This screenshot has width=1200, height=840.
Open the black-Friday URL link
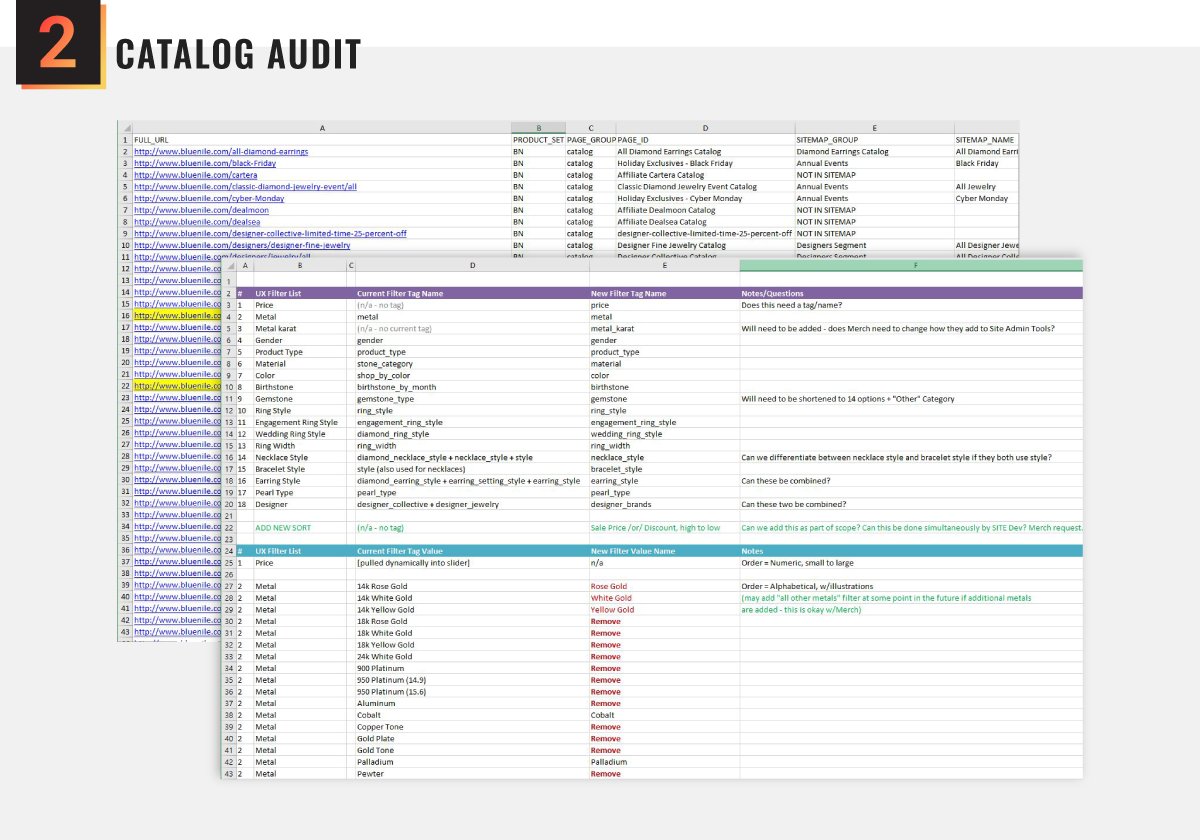coord(205,163)
